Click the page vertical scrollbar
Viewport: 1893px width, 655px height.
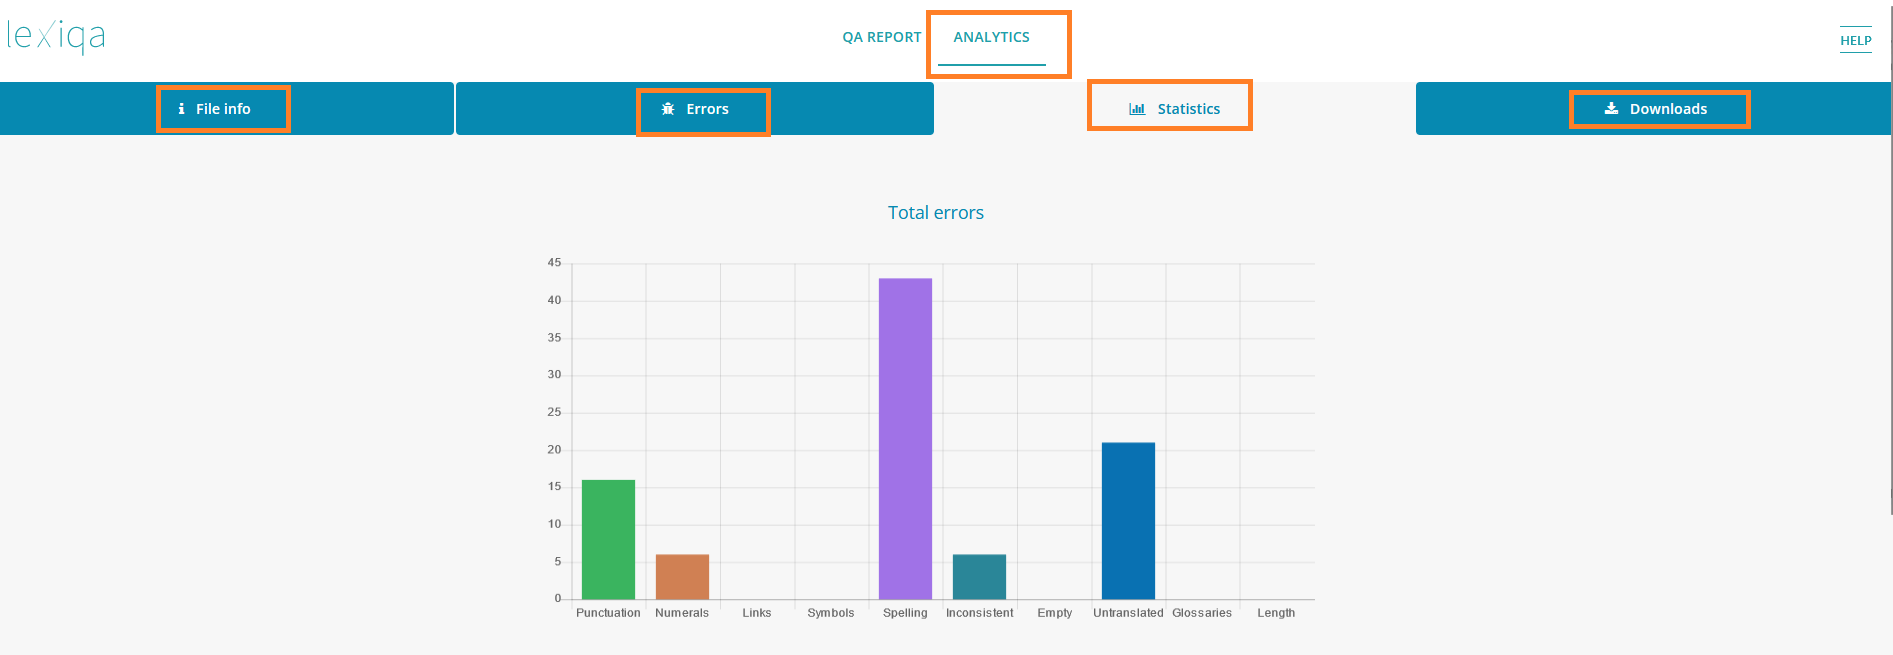click(x=1888, y=260)
